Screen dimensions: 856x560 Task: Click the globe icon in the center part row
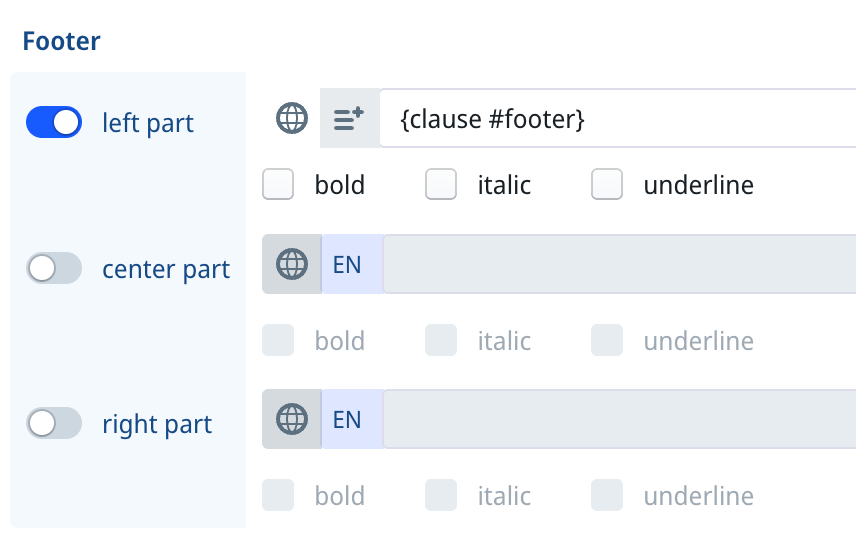coord(292,264)
